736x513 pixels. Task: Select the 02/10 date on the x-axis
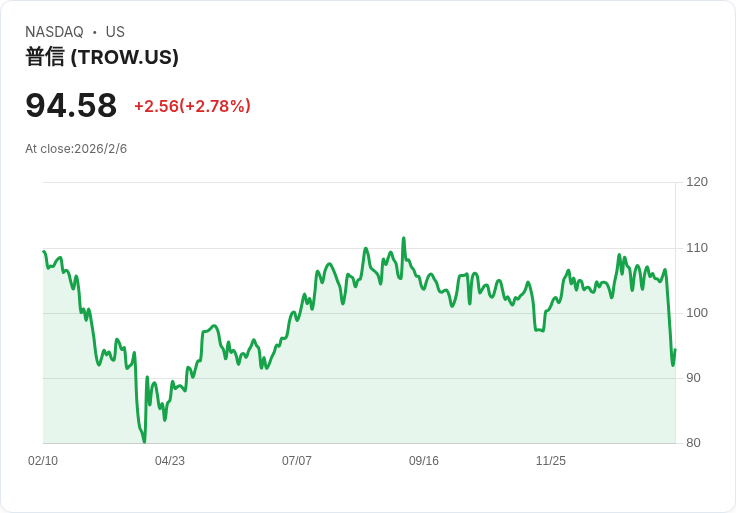[x=43, y=461]
